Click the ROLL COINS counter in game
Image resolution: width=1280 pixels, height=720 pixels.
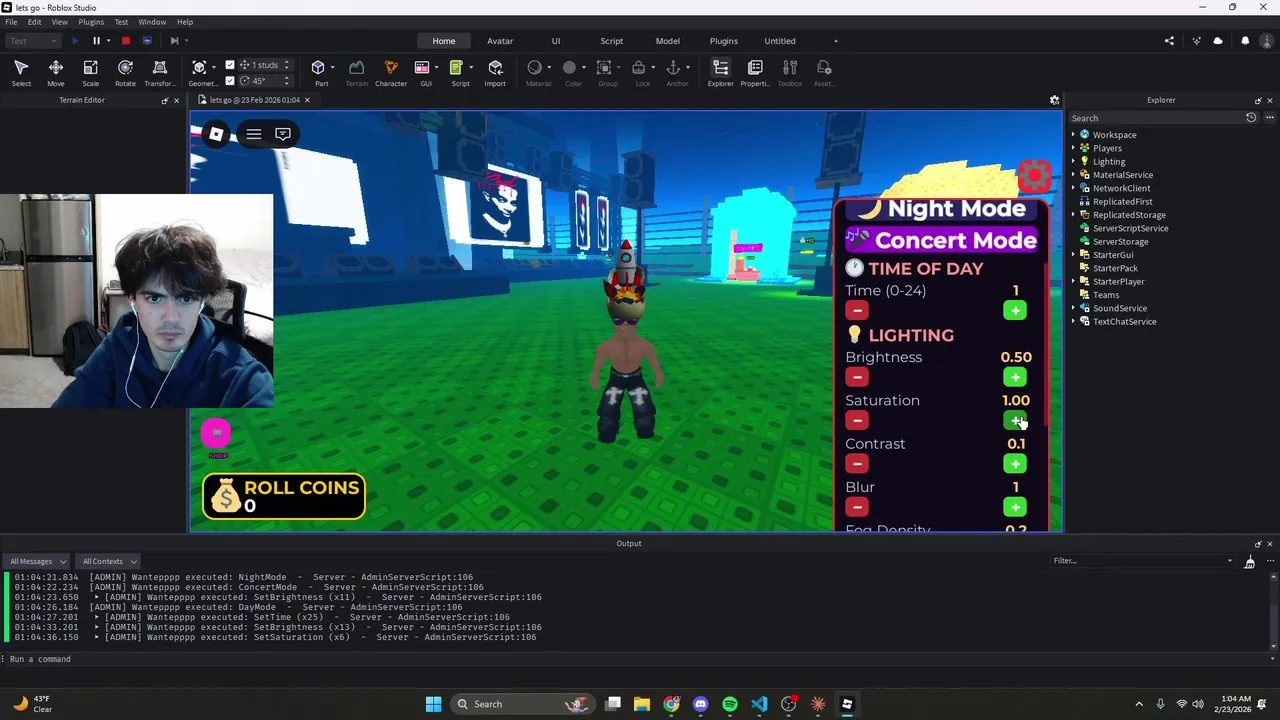(284, 496)
